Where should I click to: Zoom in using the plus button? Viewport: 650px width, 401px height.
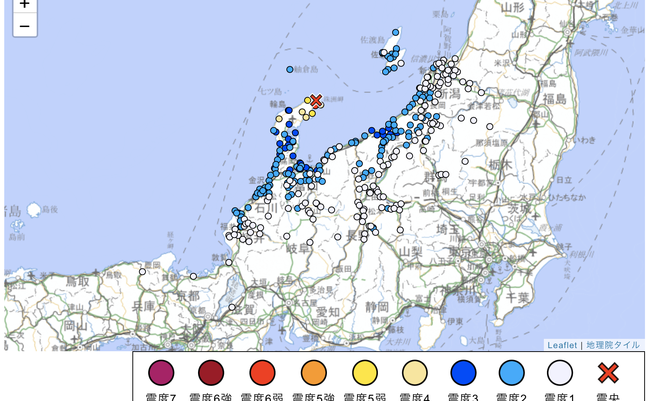pos(25,5)
